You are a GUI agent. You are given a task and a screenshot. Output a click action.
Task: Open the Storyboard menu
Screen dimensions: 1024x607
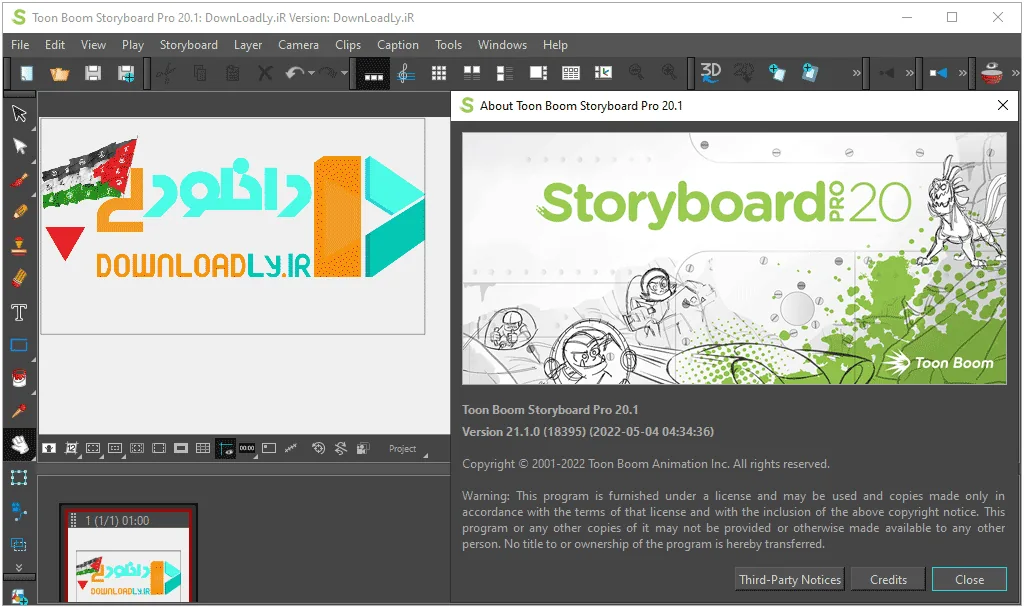(x=189, y=44)
